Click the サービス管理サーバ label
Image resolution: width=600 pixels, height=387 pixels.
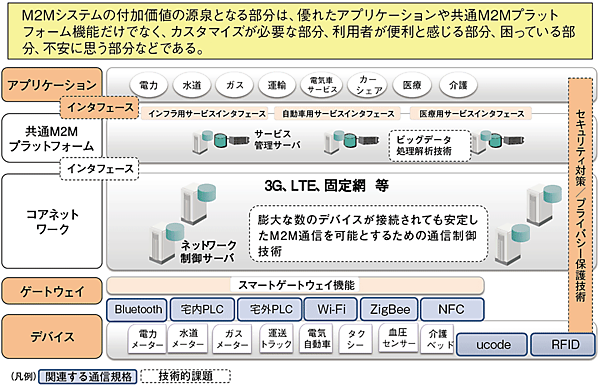tap(277, 140)
